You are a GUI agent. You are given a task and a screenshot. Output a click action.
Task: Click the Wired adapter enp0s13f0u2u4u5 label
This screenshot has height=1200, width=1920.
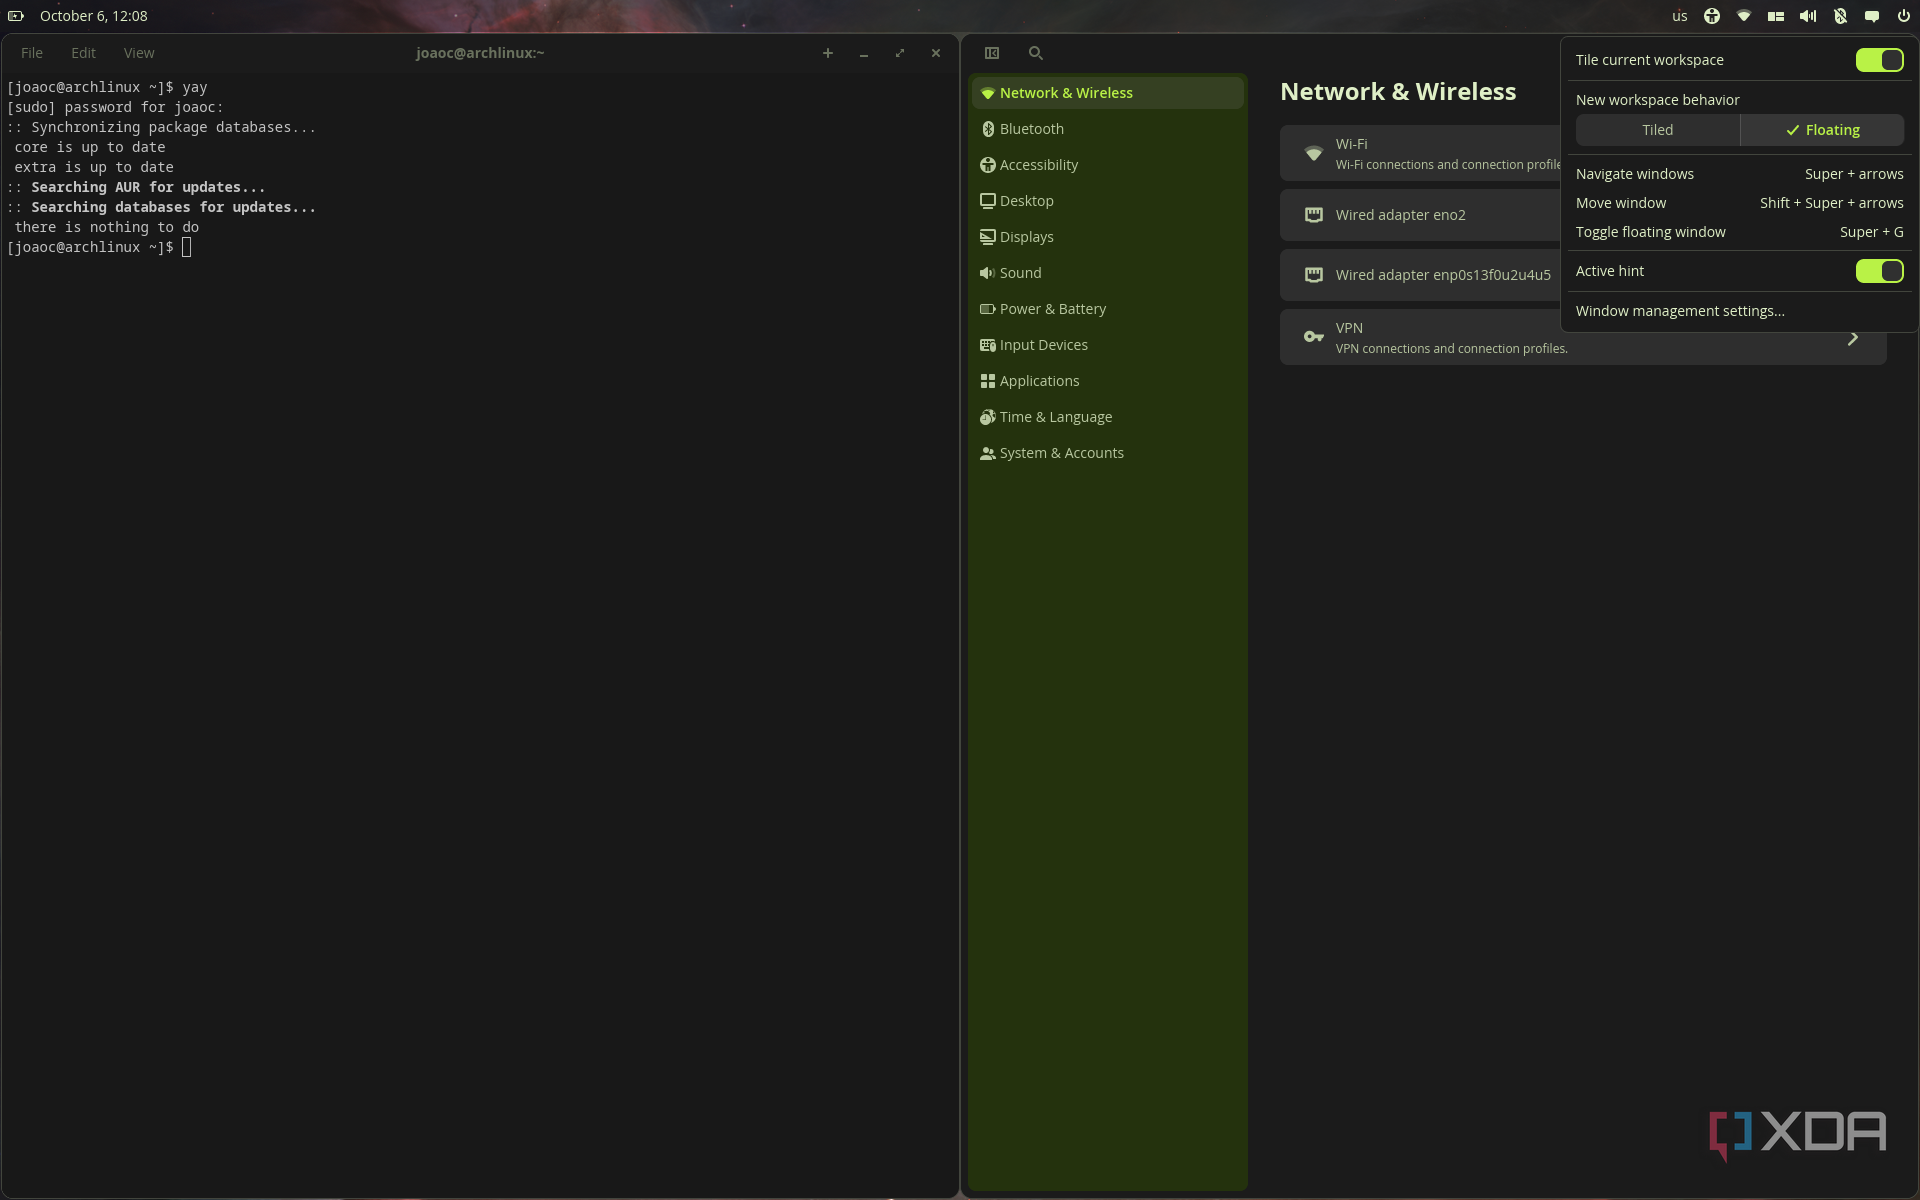pos(1443,275)
